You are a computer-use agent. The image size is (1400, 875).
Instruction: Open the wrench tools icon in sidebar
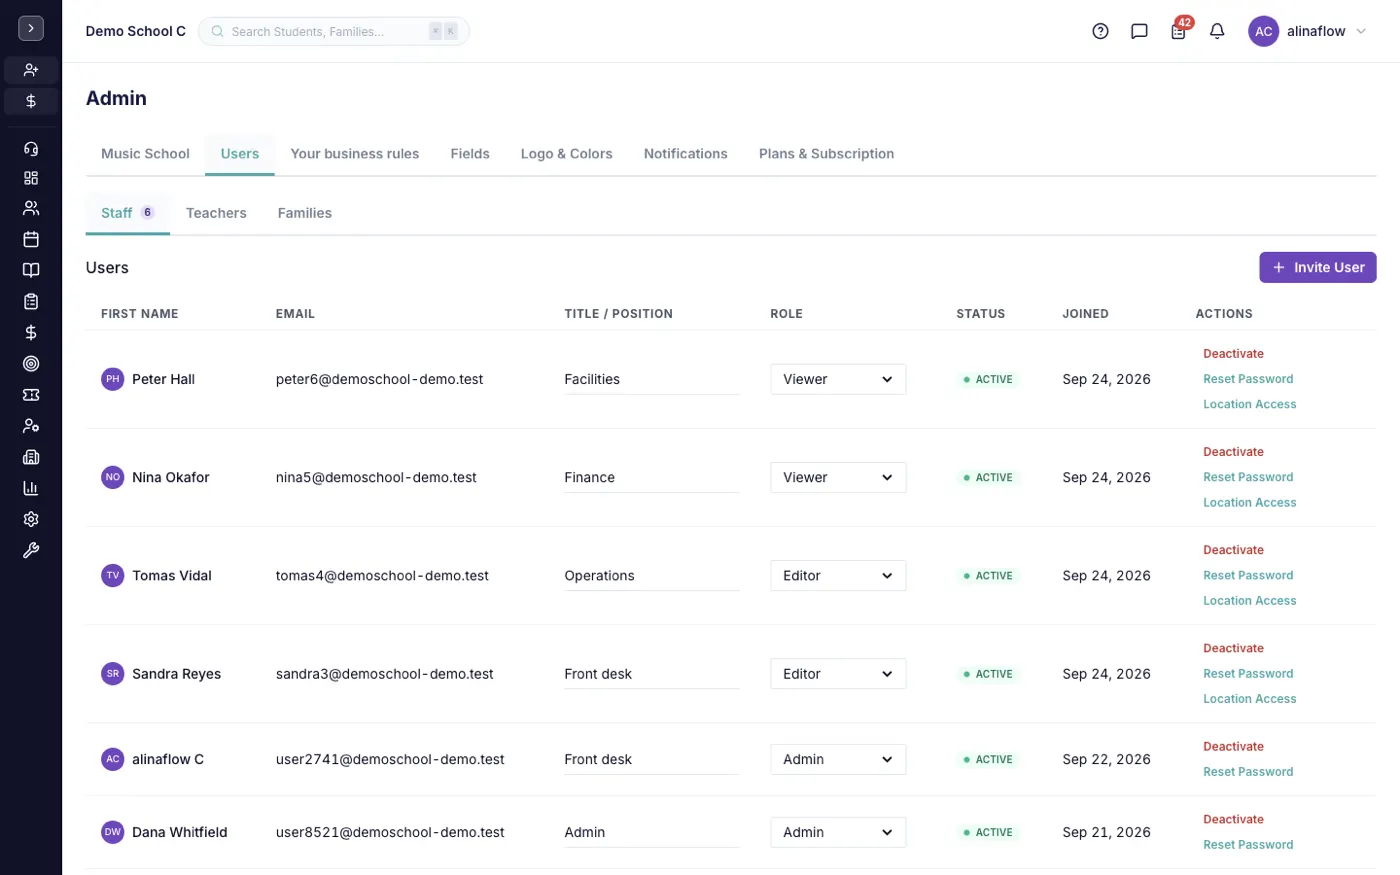31,550
